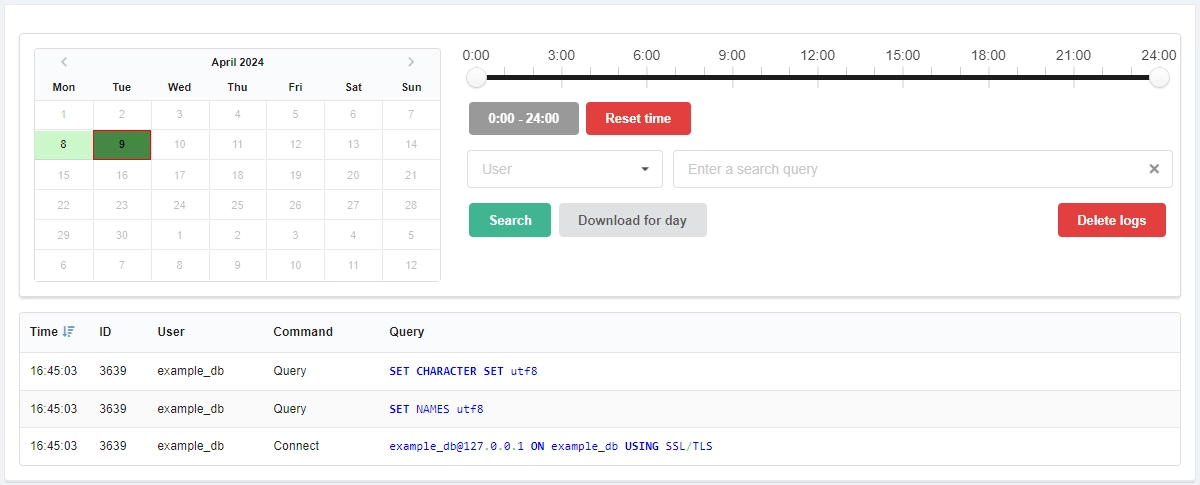Click the ID column header
This screenshot has width=1200, height=485.
tap(105, 332)
